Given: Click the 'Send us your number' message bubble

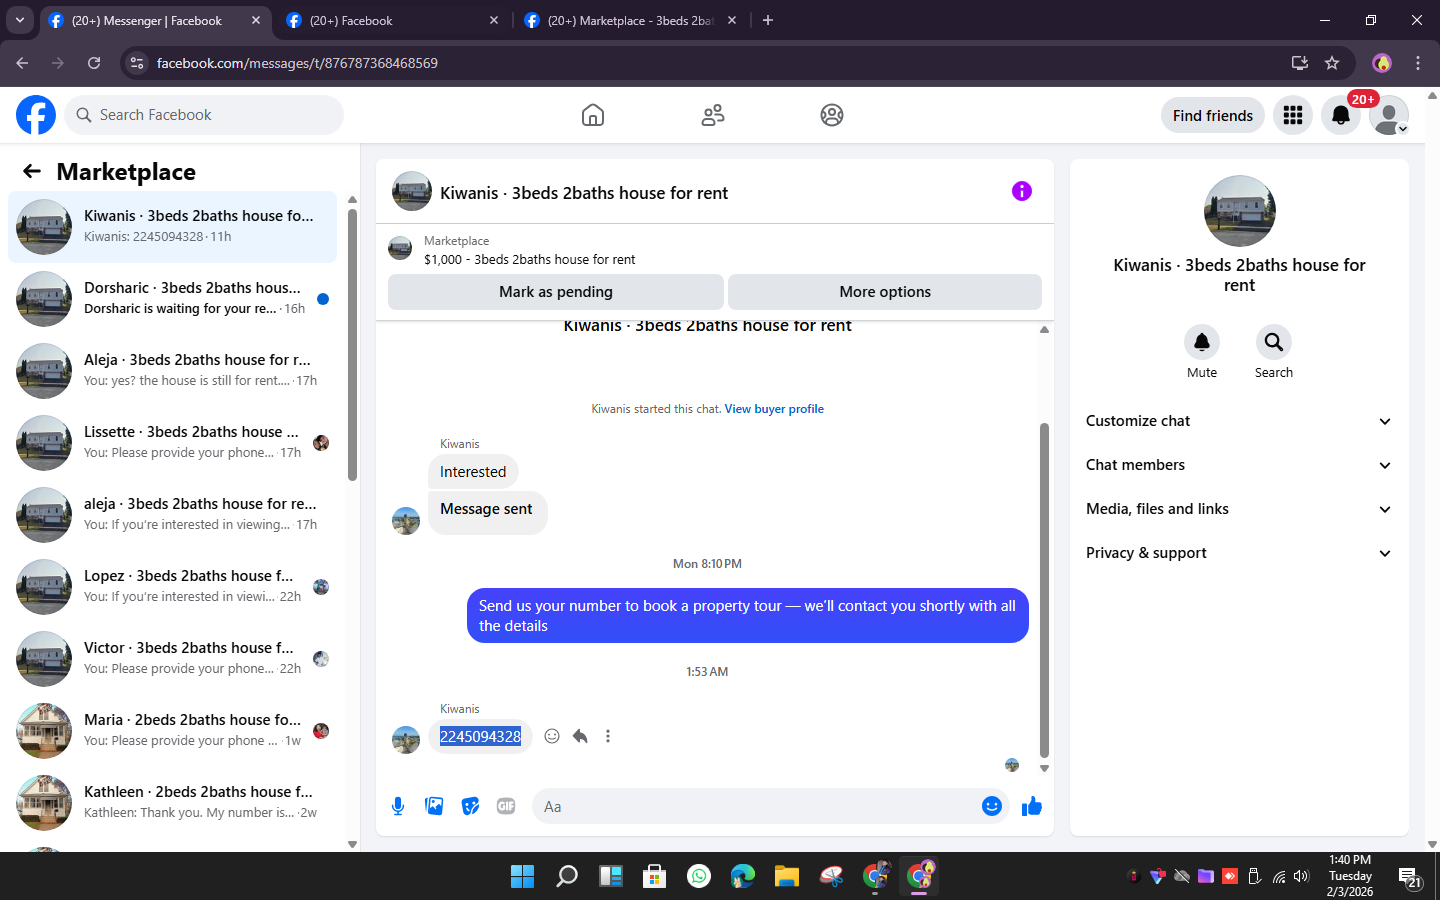Looking at the screenshot, I should 748,616.
